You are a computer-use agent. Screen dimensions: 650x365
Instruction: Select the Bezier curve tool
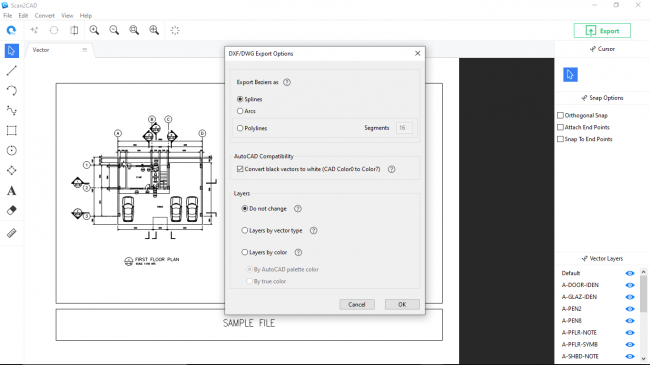(12, 110)
